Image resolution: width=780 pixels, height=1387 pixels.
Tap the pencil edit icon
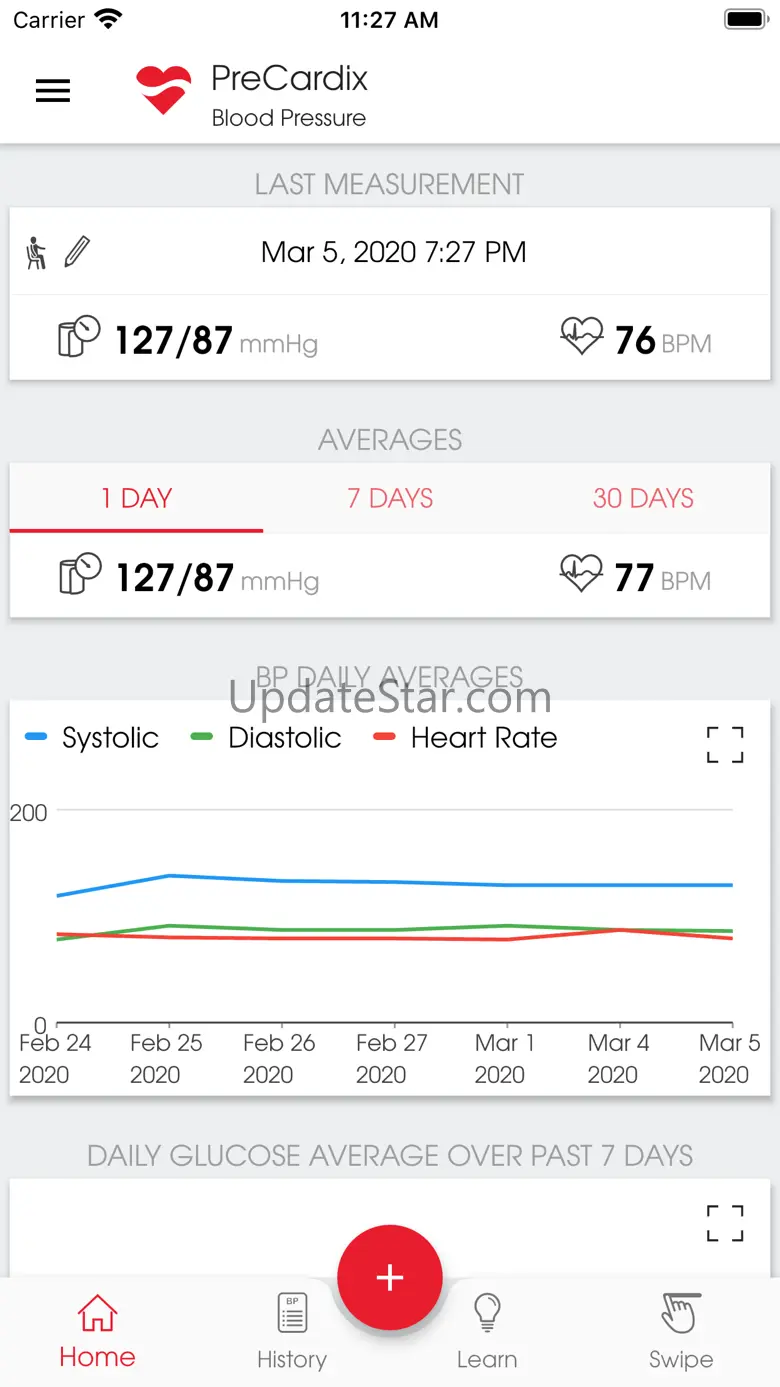[x=77, y=252]
